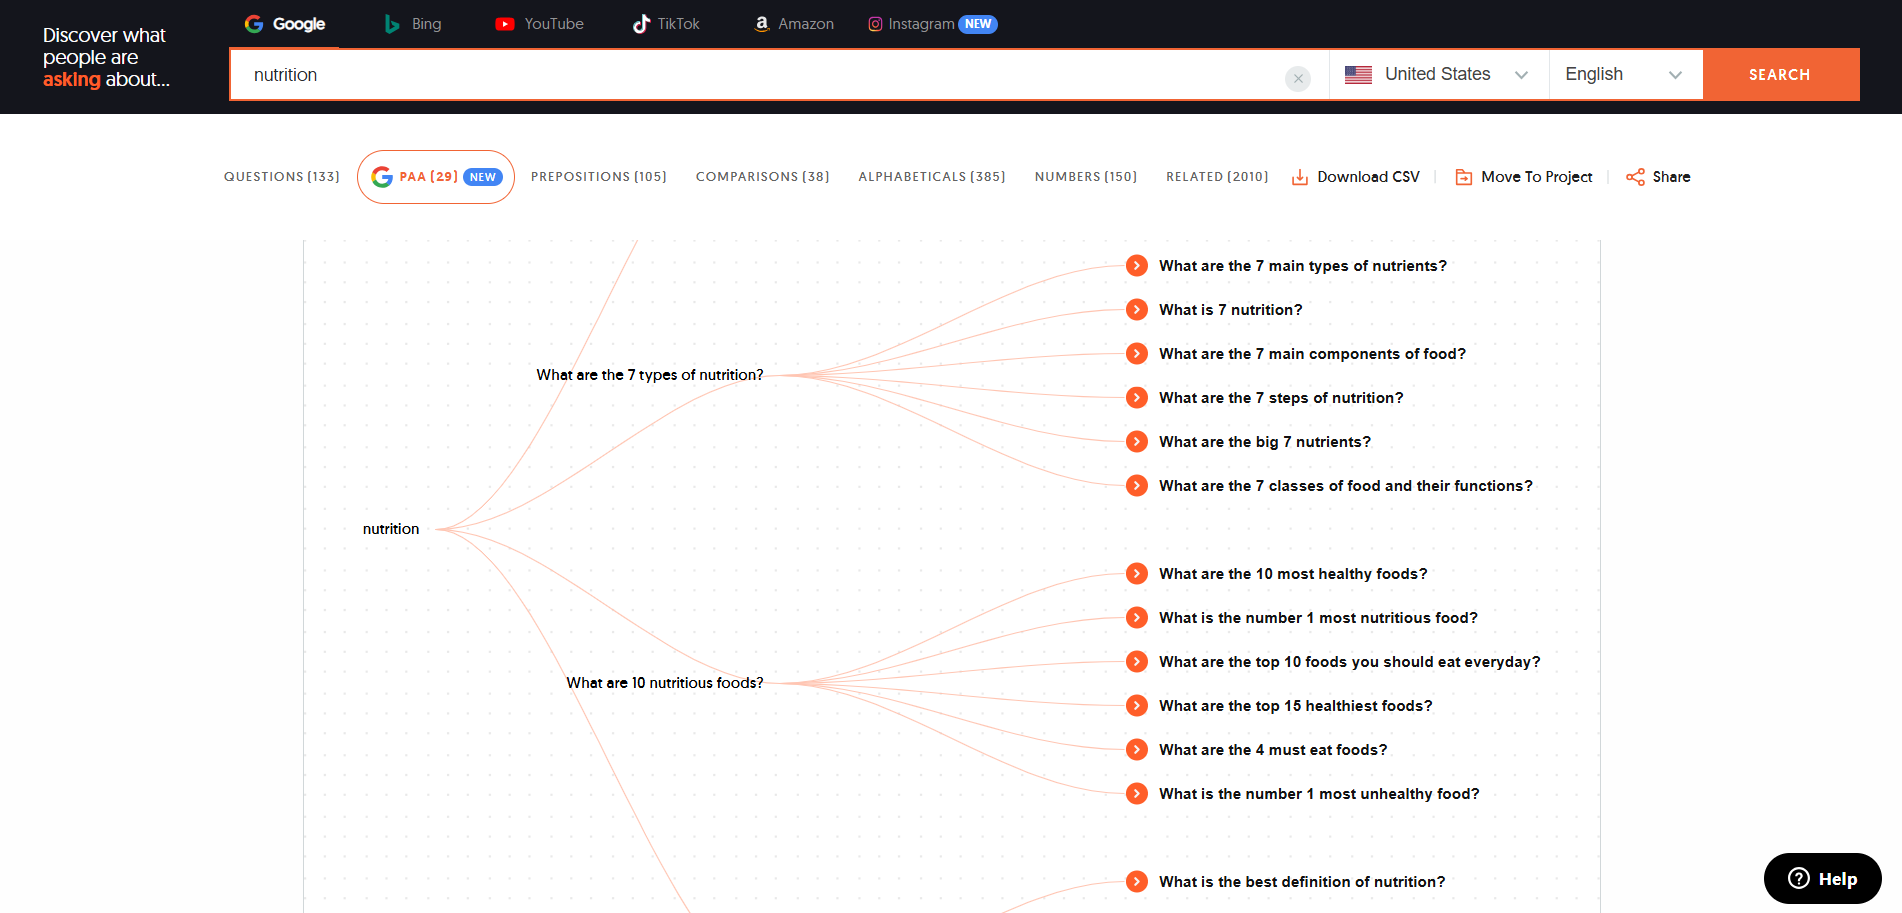Click 'What is the best definition of nutrition?' text

coord(1302,882)
